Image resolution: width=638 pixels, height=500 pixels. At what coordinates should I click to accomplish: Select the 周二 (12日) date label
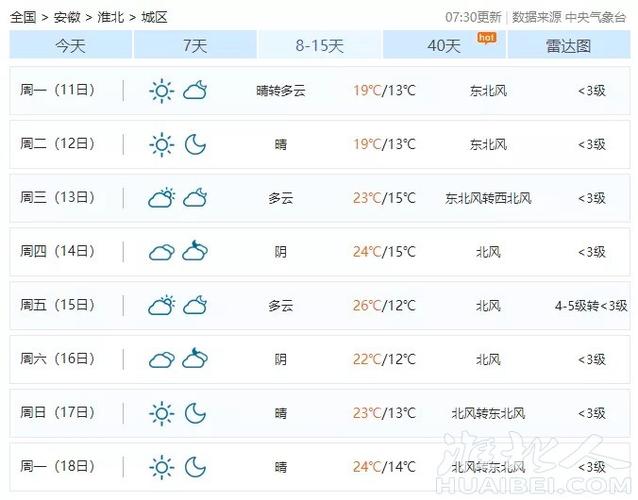point(57,143)
